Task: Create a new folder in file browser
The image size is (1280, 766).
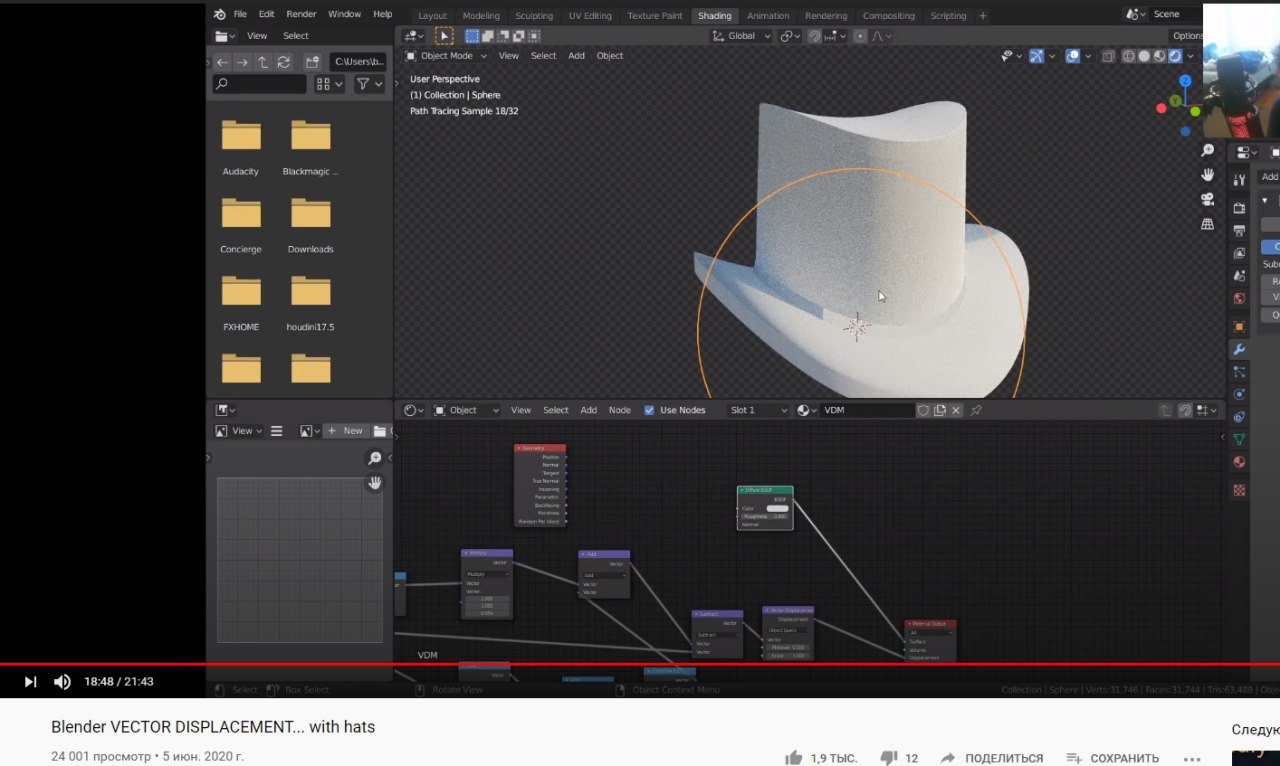Action: 313,62
